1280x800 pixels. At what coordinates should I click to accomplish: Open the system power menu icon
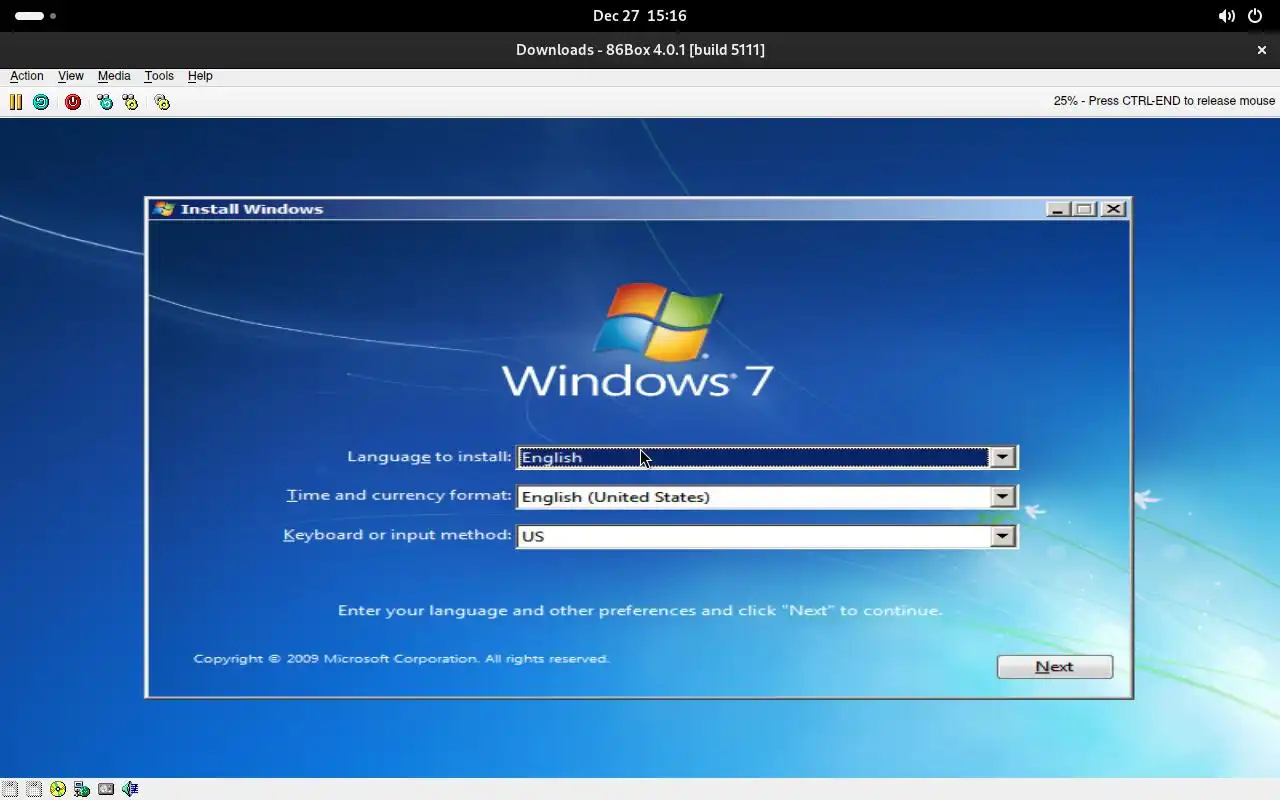(1257, 16)
